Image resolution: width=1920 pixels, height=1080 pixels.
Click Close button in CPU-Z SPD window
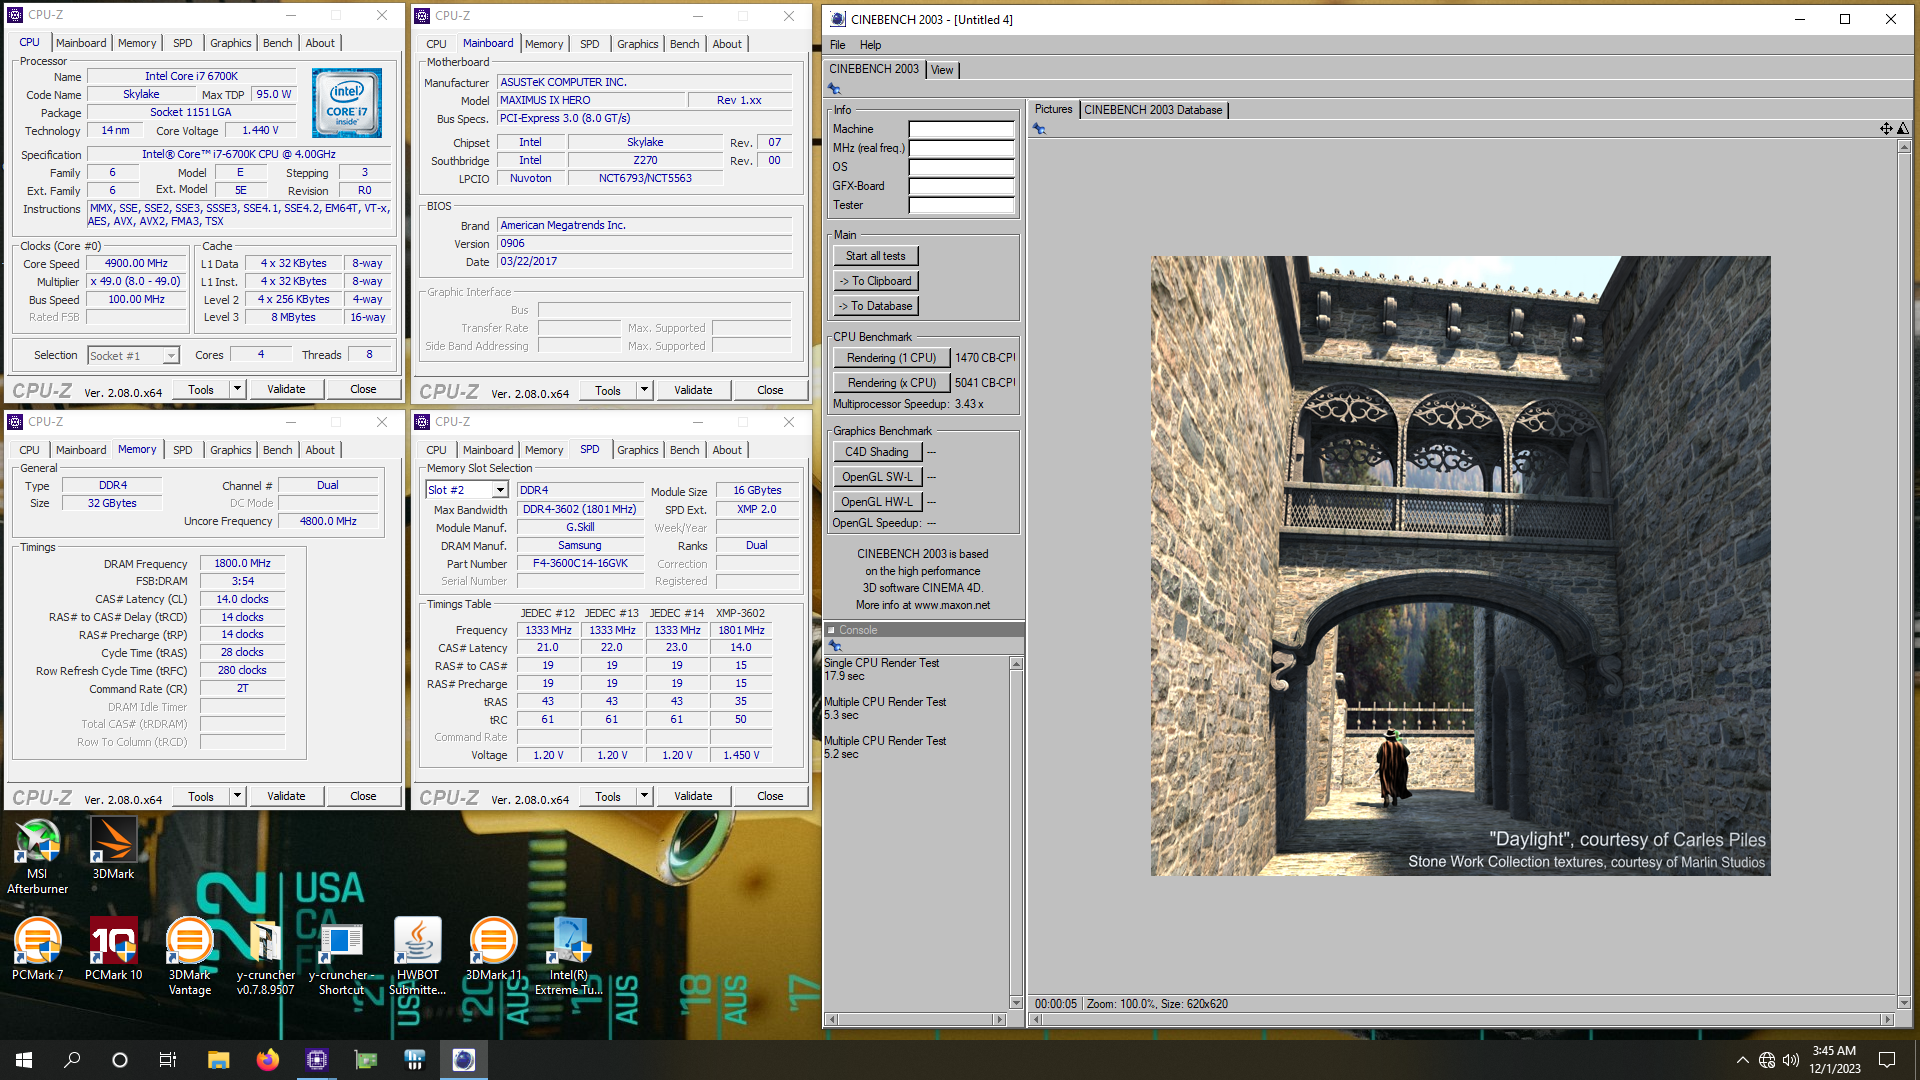(x=770, y=796)
